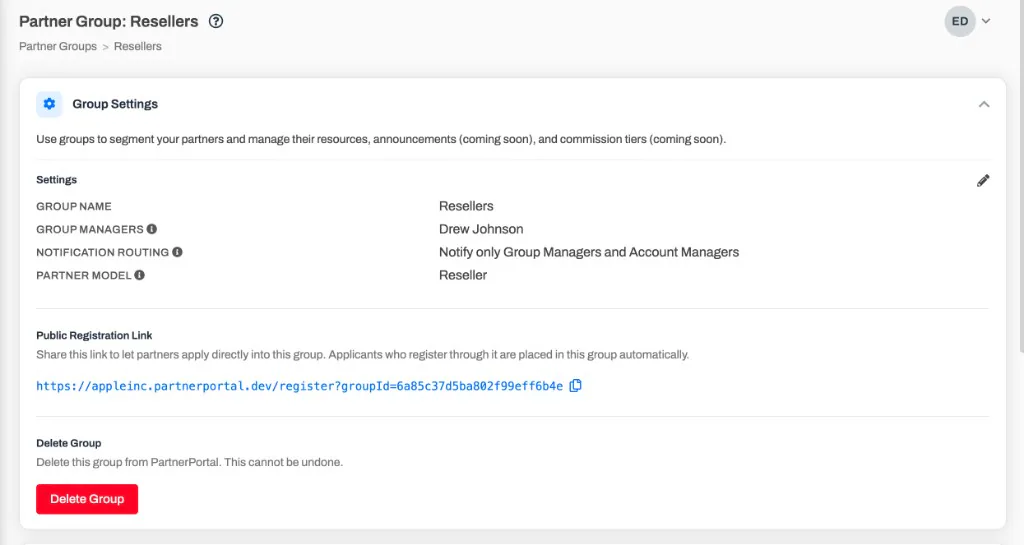Click the red Delete Group button
This screenshot has height=545, width=1024.
(87, 499)
